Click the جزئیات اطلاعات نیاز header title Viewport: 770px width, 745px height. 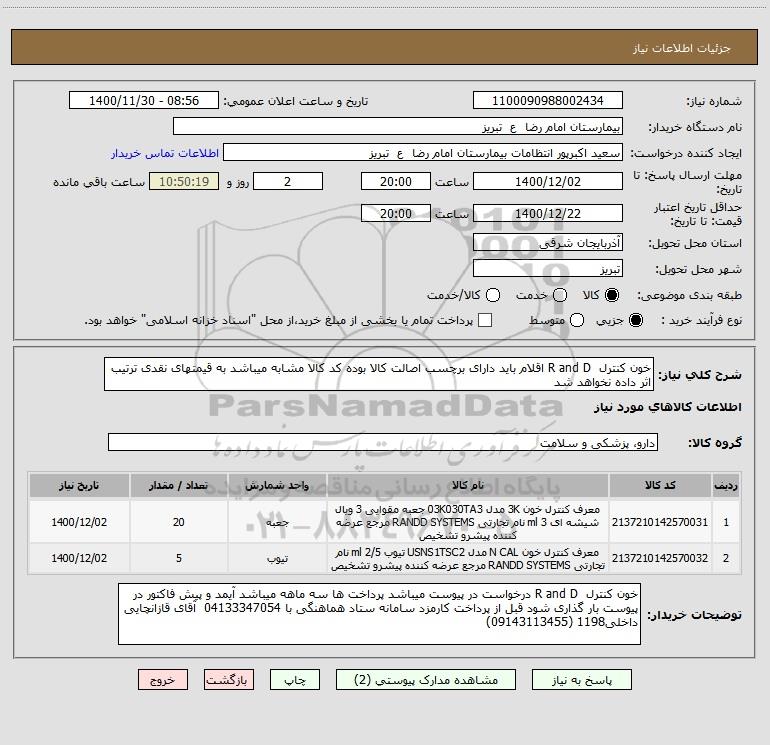(681, 48)
